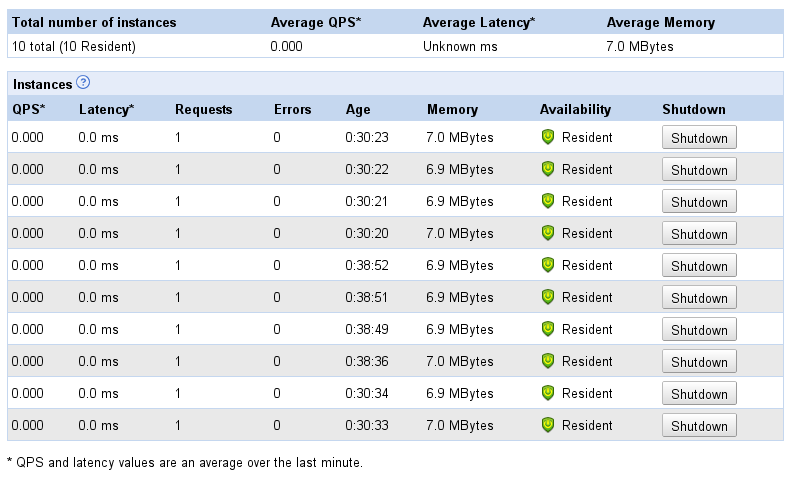This screenshot has height=482, width=792.
Task: Shut down the instance aged 0:30:33
Action: 699,426
